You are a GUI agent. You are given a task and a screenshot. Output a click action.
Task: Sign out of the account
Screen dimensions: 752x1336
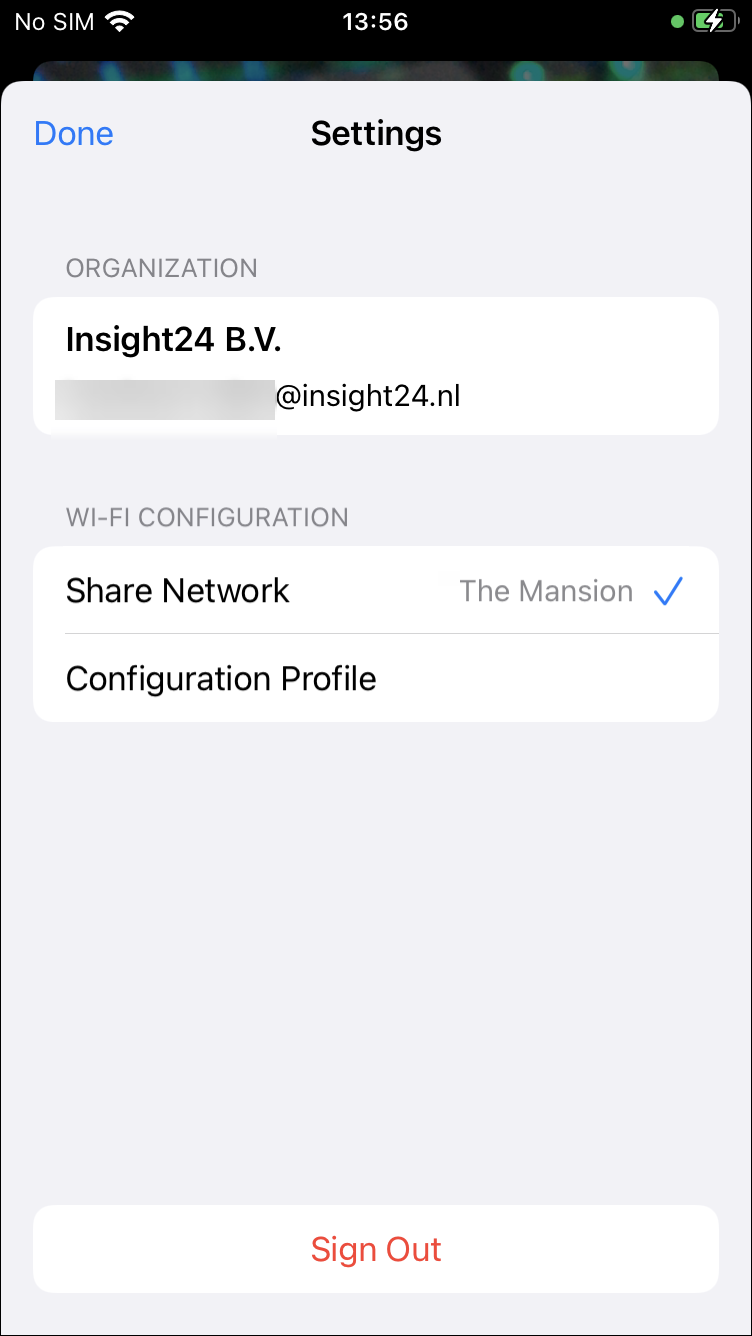(376, 1249)
